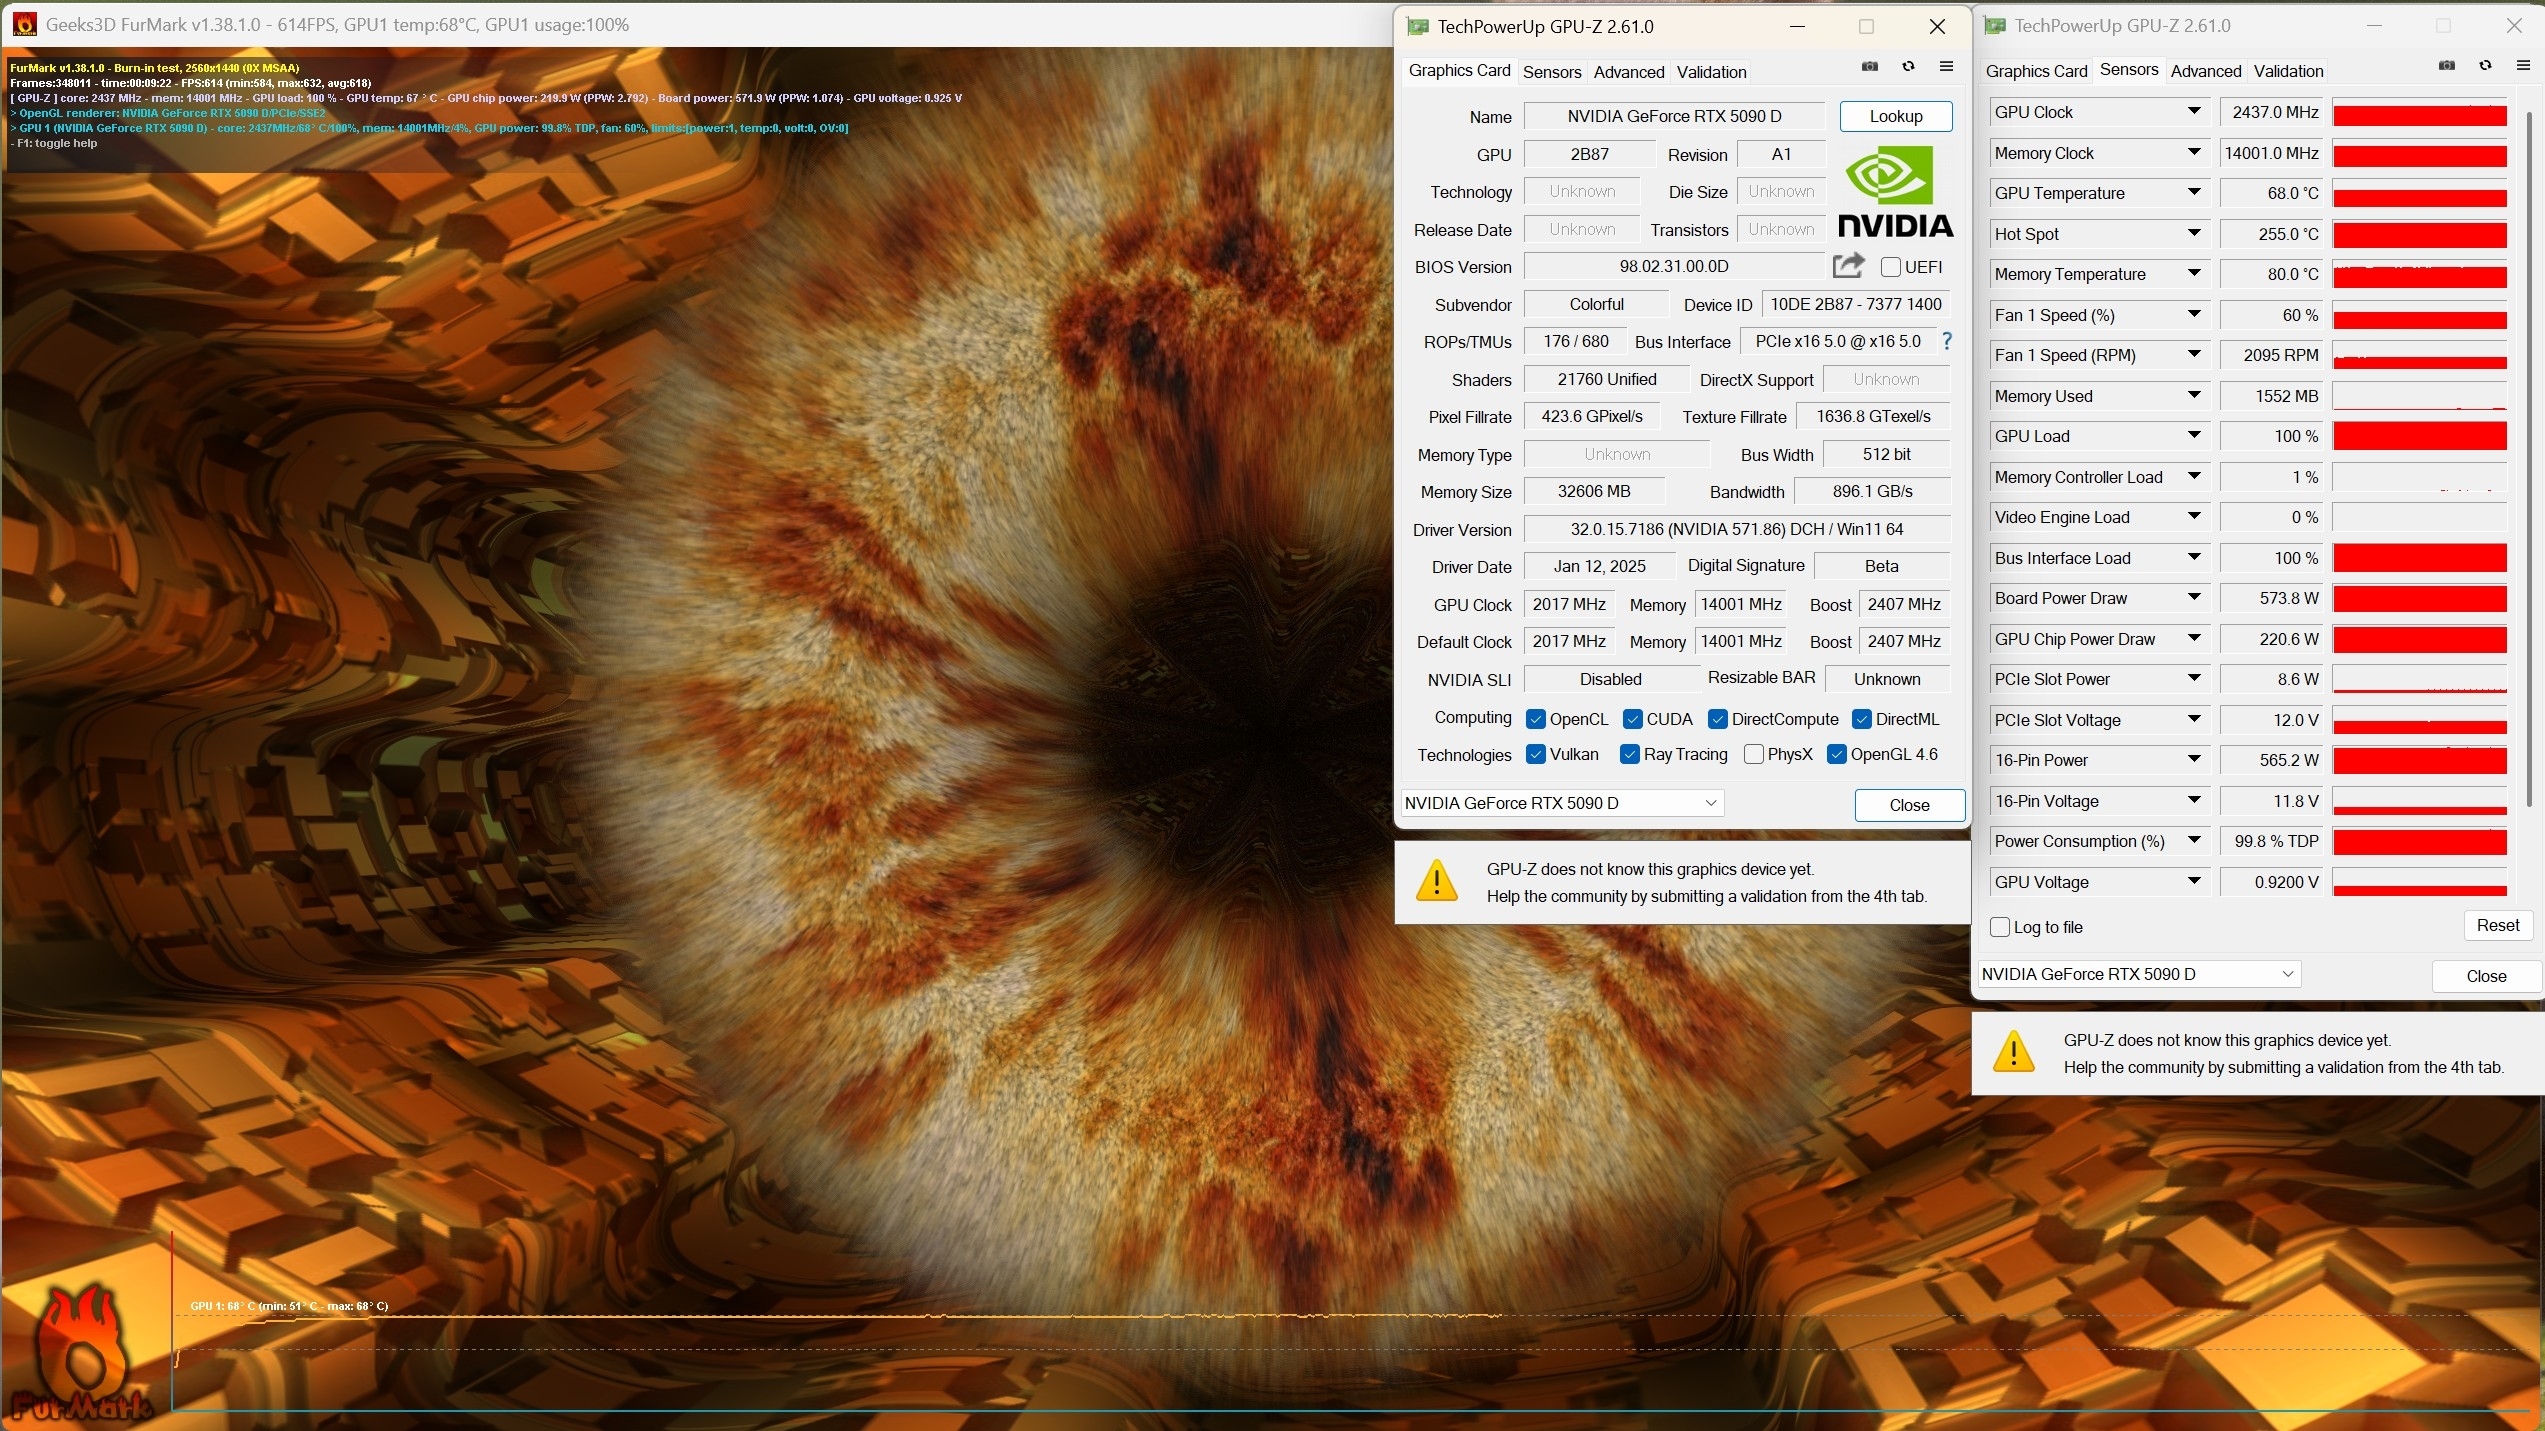
Task: Expand the Board Power Draw sensor dropdown
Action: [x=2194, y=598]
